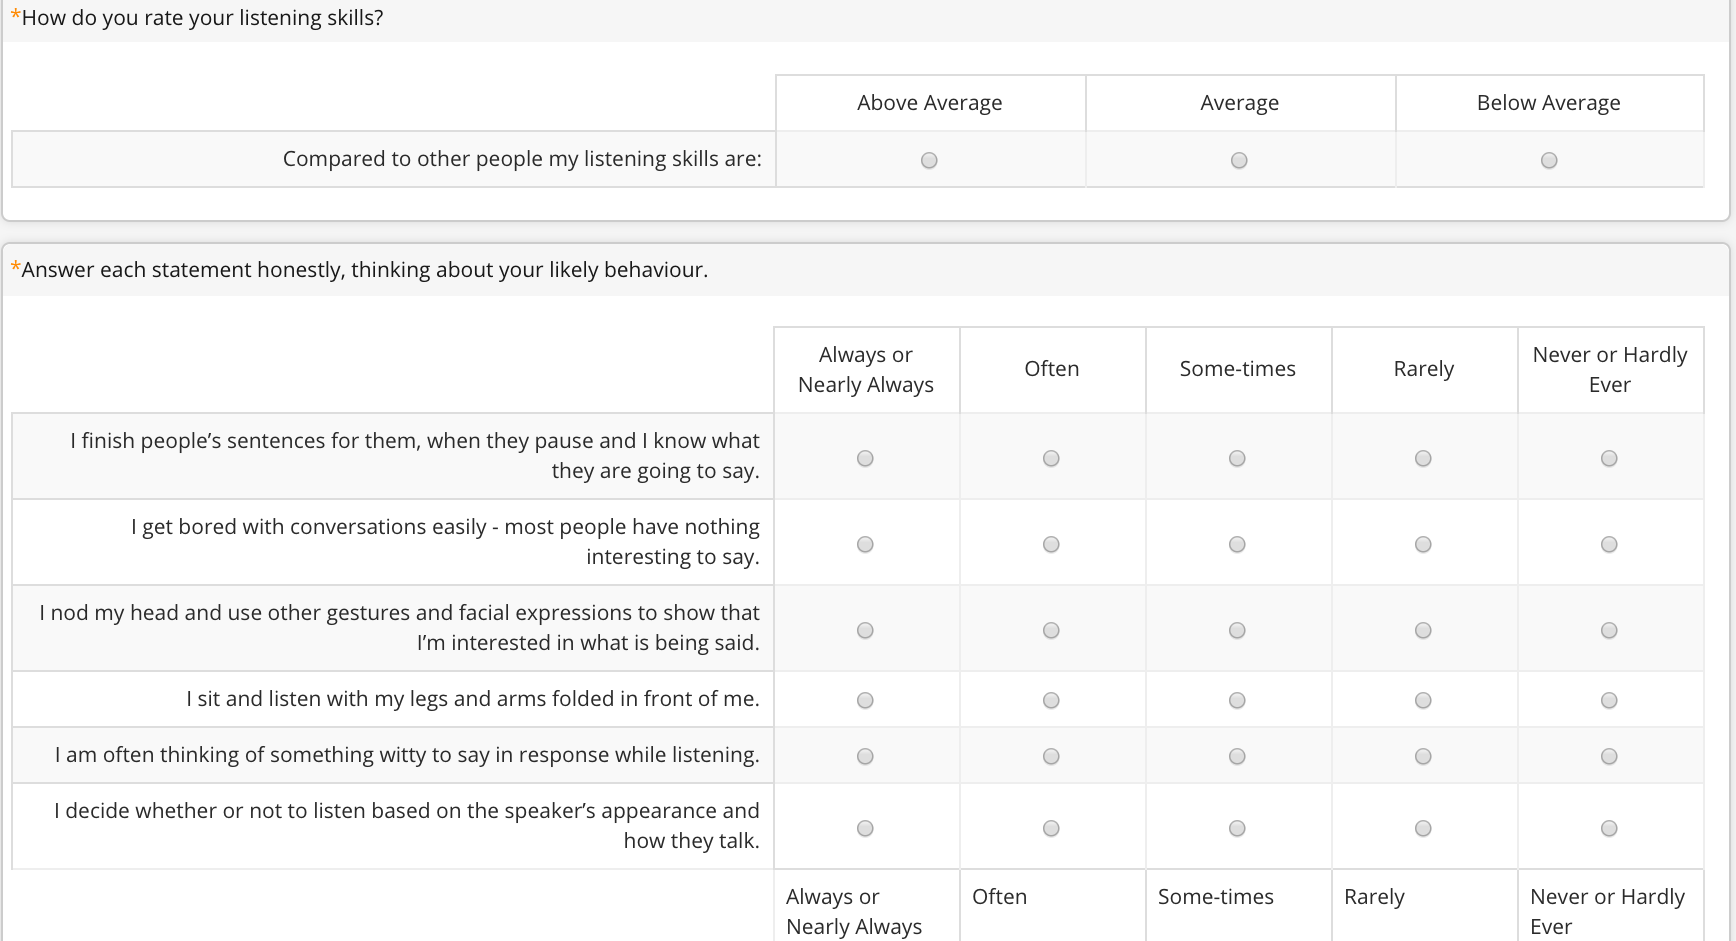Check Always for thinking of something witty
The width and height of the screenshot is (1736, 941).
coord(865,756)
